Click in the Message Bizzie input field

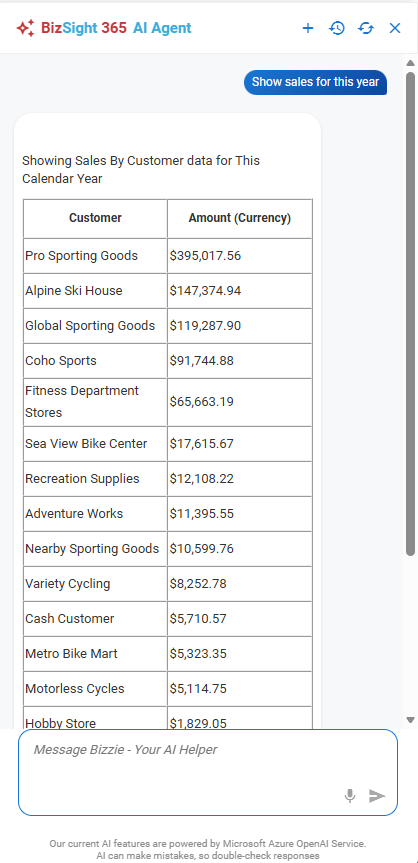(208, 772)
